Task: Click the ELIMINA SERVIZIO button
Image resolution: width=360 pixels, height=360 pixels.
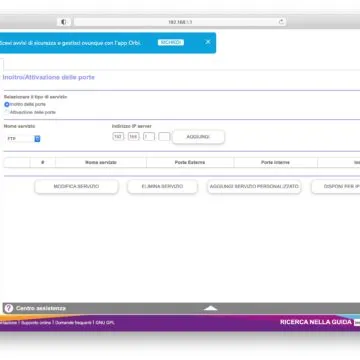Action: tap(162, 187)
